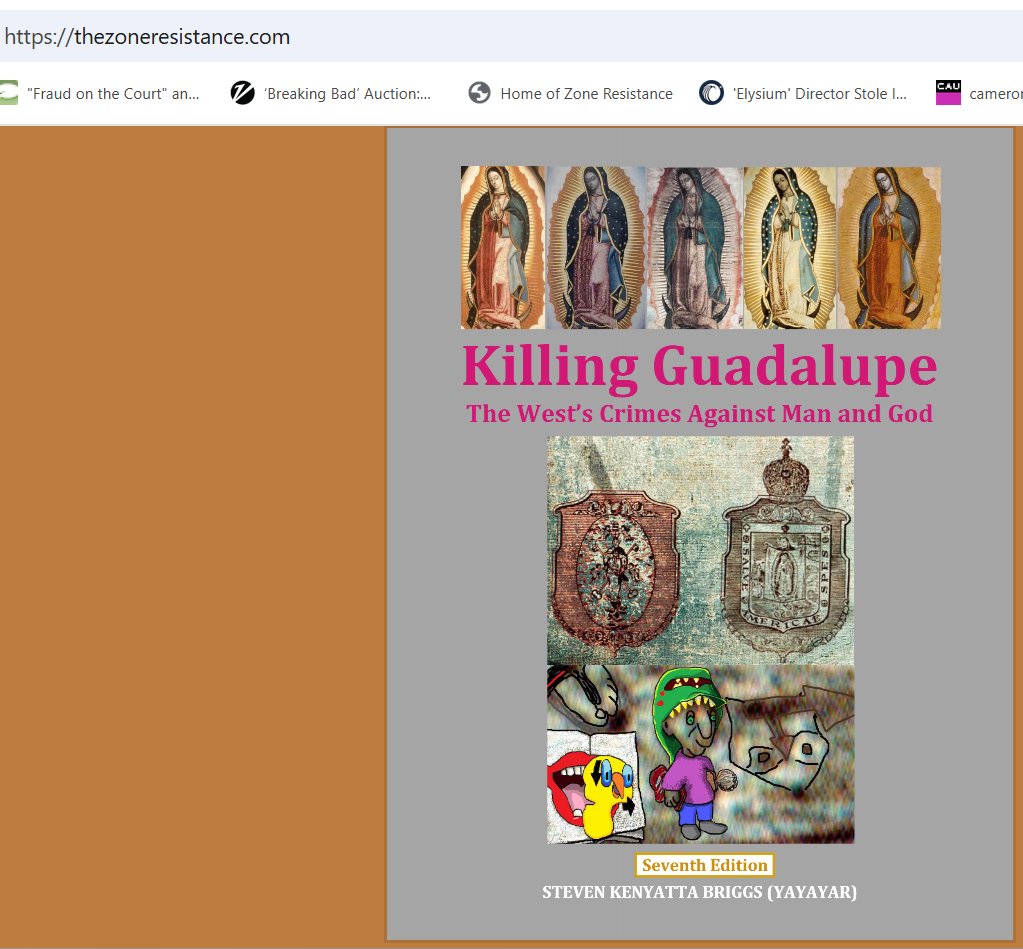Open the 'Elysium' Director Stole bookmark
Screen dimensions: 1023x949
pyautogui.click(x=803, y=93)
